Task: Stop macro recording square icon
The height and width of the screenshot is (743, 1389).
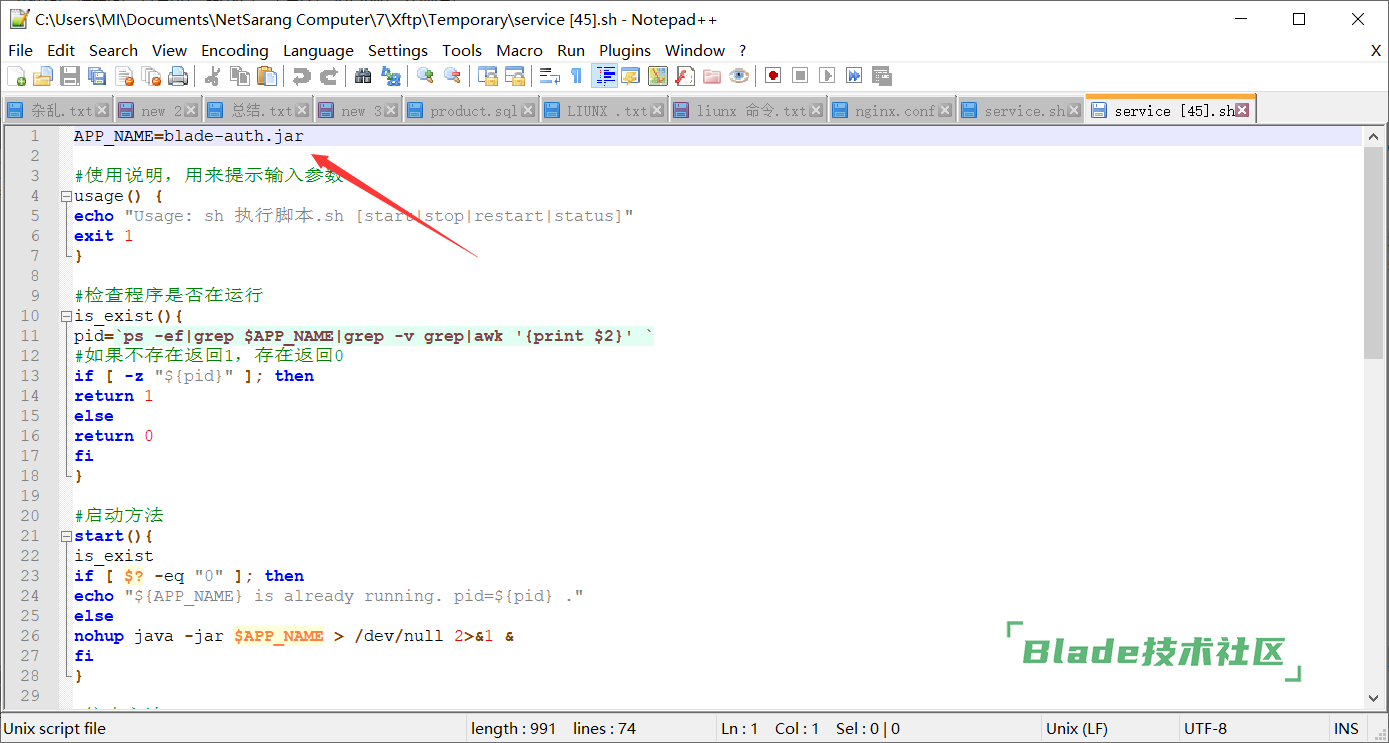Action: [x=800, y=76]
